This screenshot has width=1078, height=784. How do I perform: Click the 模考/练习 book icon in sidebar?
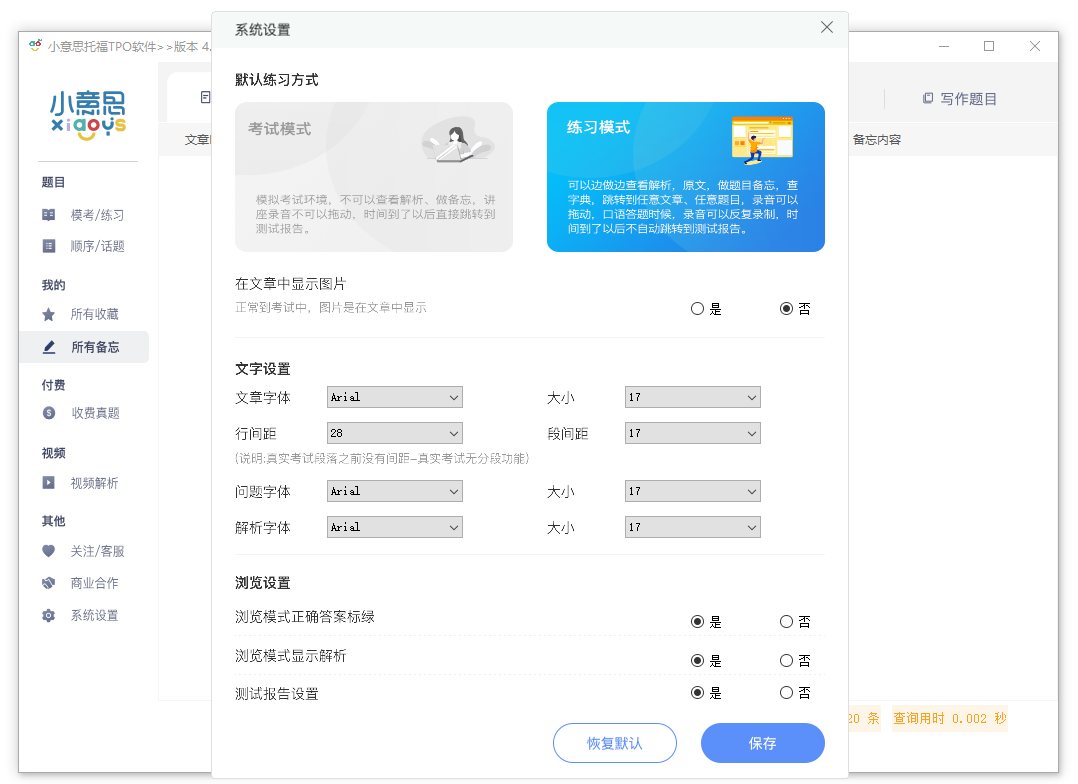coord(49,215)
